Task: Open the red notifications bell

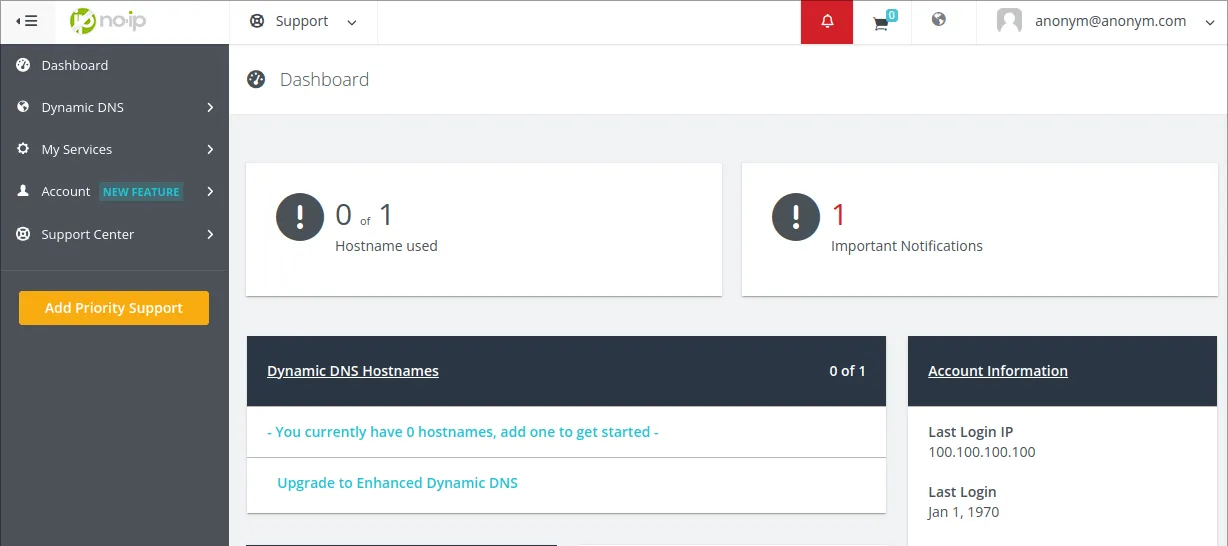Action: [826, 22]
